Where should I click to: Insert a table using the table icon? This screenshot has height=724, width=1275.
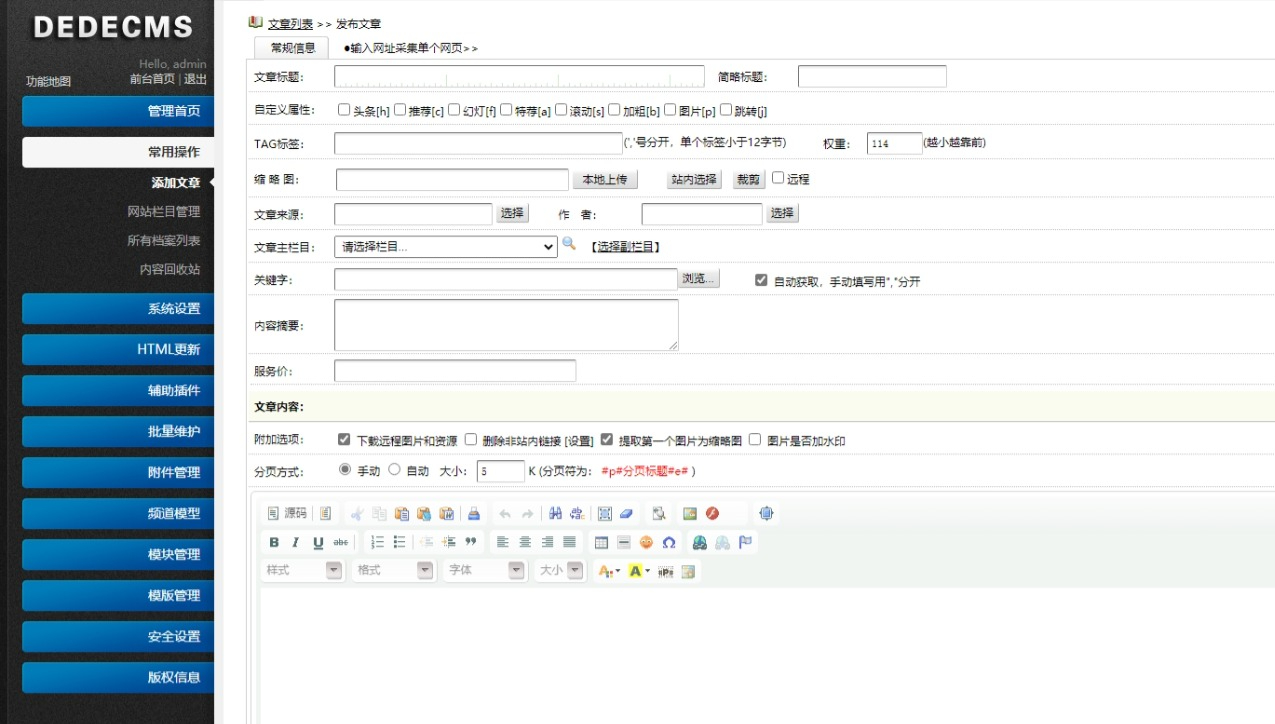[601, 543]
